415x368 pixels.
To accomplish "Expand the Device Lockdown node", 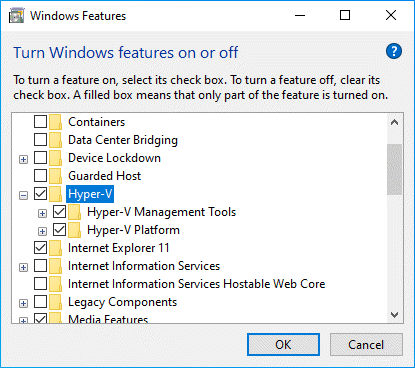I will tap(23, 159).
